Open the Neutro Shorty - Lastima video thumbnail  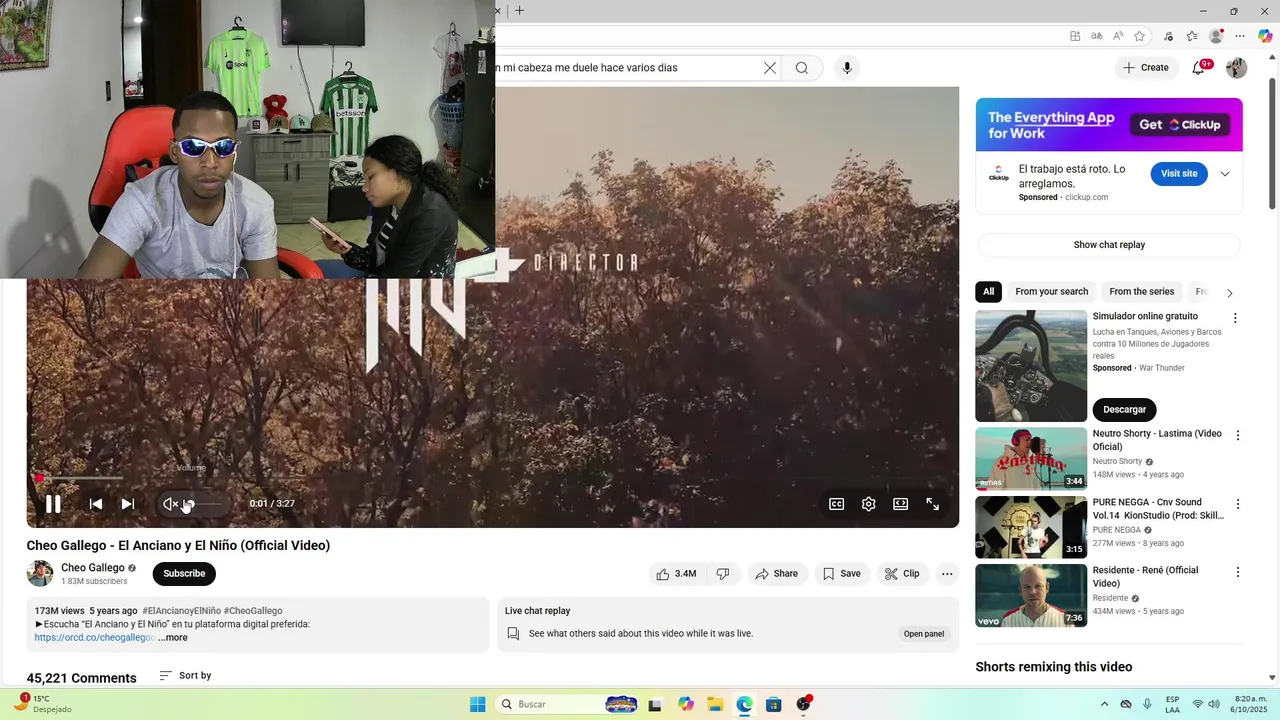click(x=1031, y=458)
